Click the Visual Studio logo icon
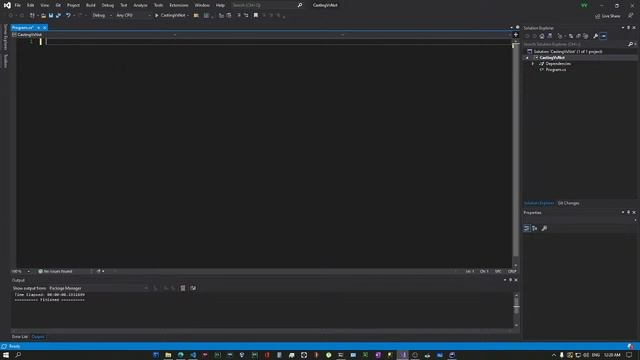 pyautogui.click(x=7, y=5)
